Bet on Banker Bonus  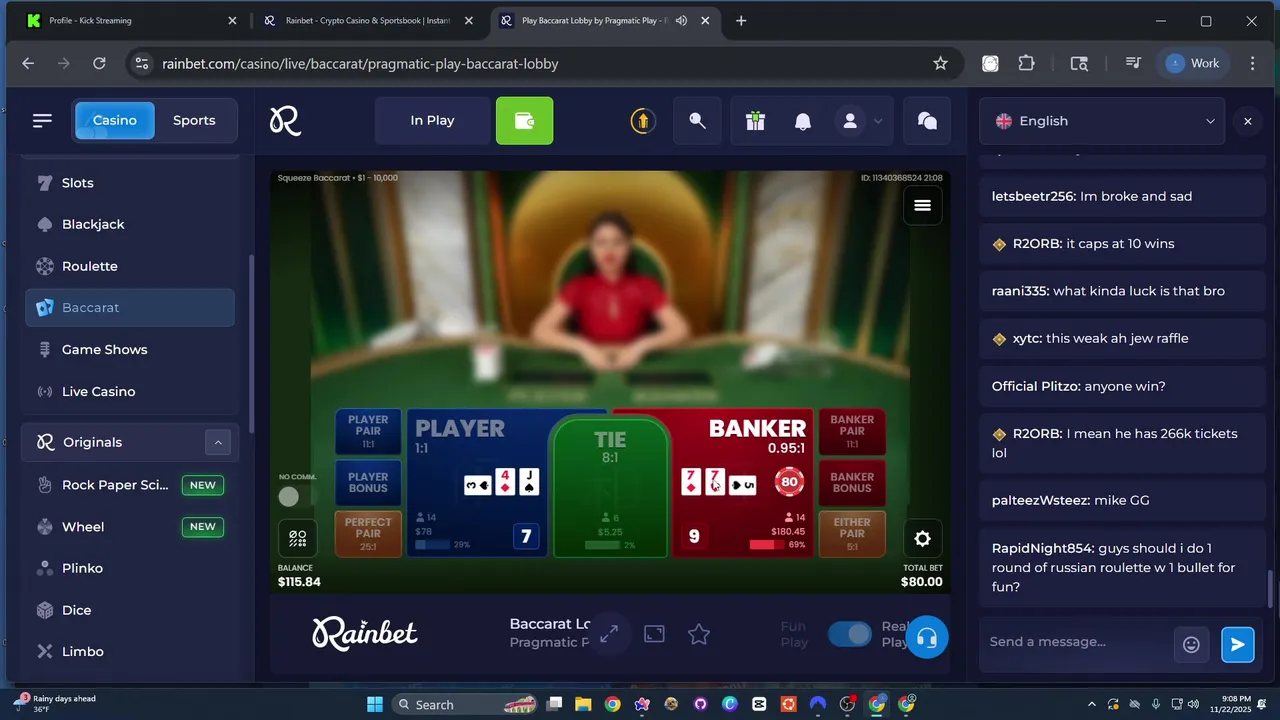tap(852, 482)
